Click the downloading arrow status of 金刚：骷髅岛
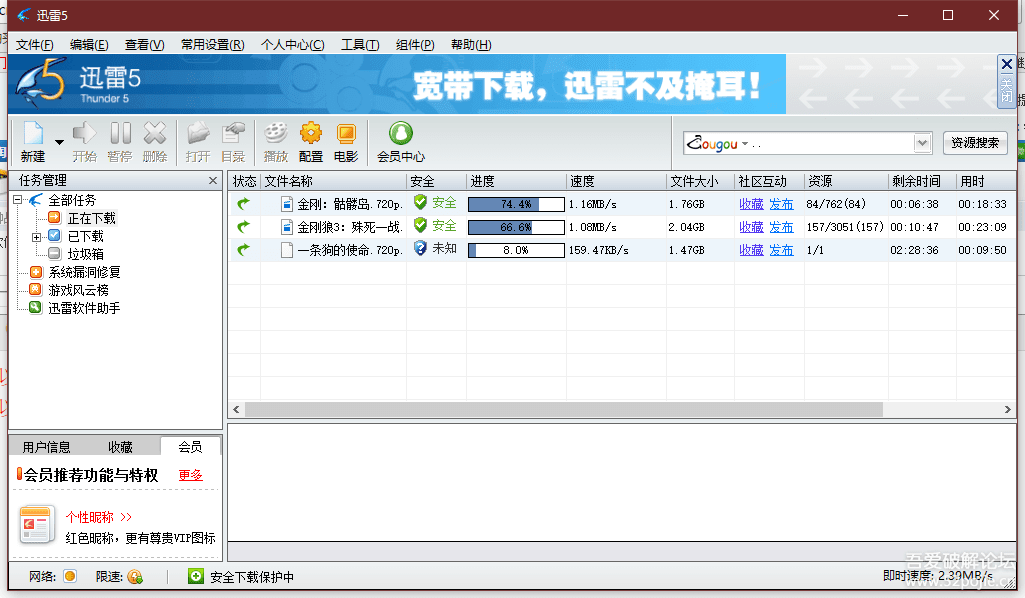The width and height of the screenshot is (1025, 598). click(x=244, y=204)
